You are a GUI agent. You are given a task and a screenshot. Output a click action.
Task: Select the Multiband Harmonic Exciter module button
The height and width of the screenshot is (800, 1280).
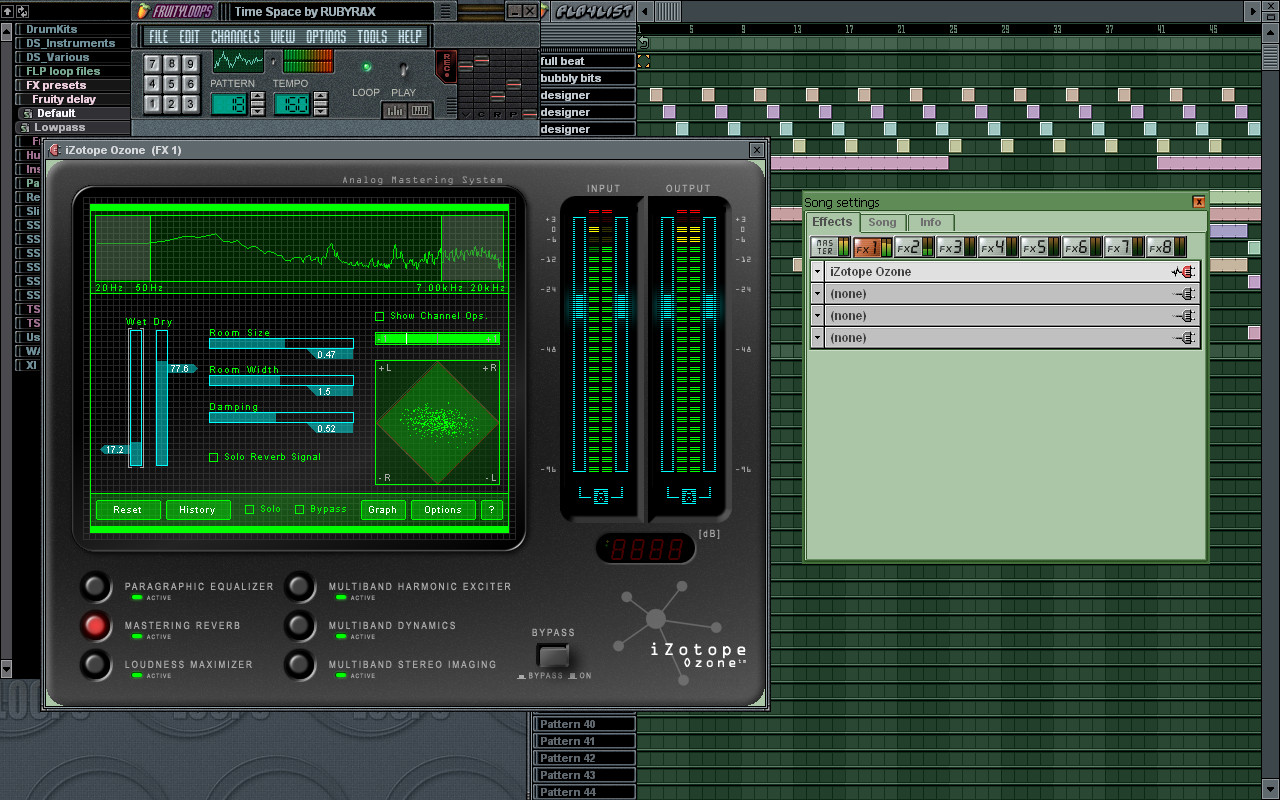tap(300, 587)
